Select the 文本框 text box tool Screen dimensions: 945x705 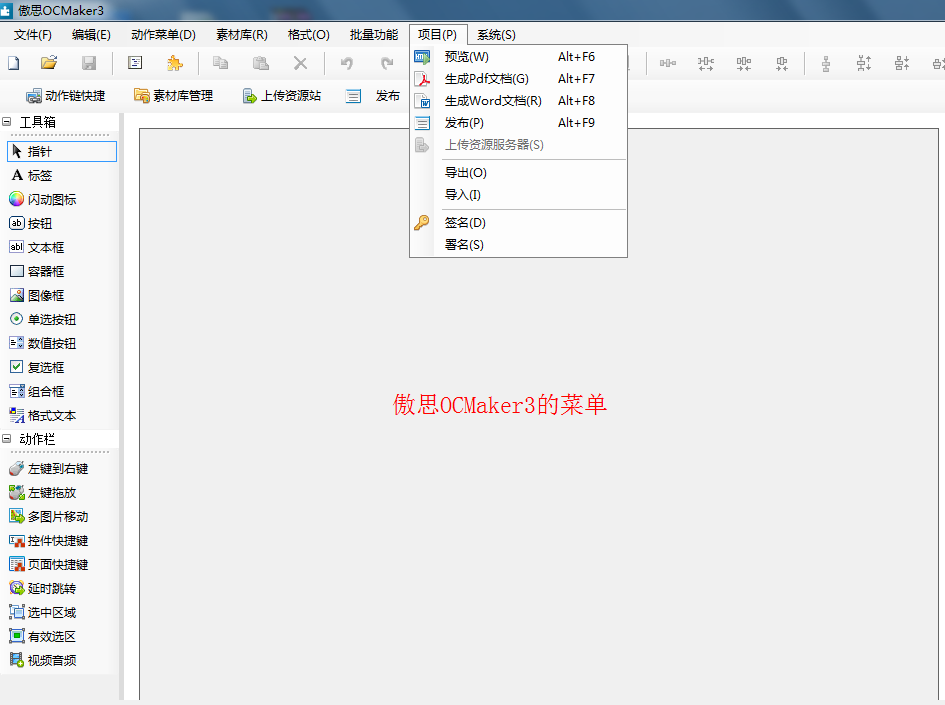37,247
